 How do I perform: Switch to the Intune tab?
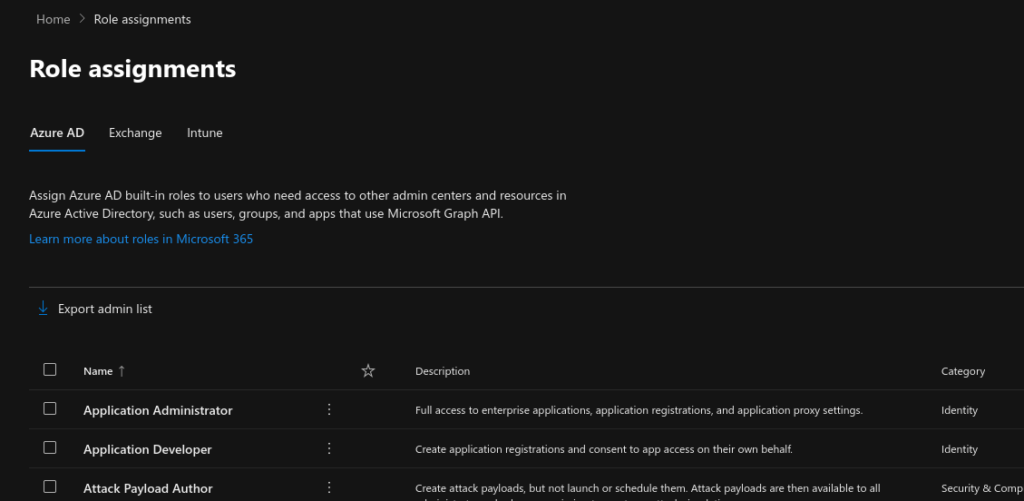tap(204, 133)
